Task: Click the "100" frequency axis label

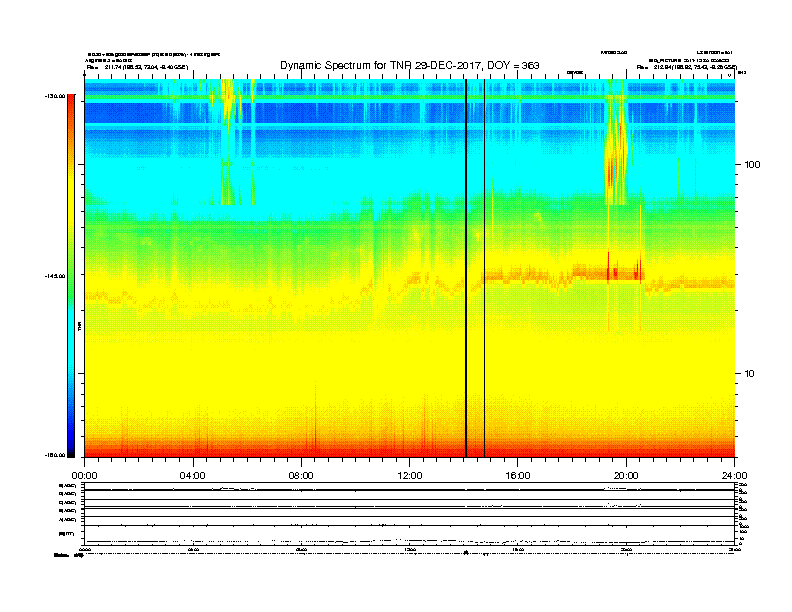Action: coord(752,165)
